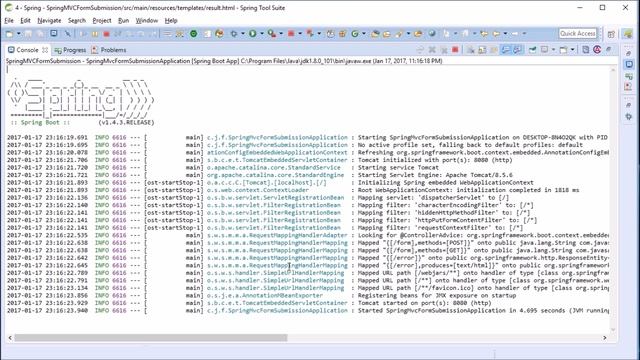The height and width of the screenshot is (360, 640).
Task: Open dropdown beside red Relaunch icon
Action: (300, 34)
